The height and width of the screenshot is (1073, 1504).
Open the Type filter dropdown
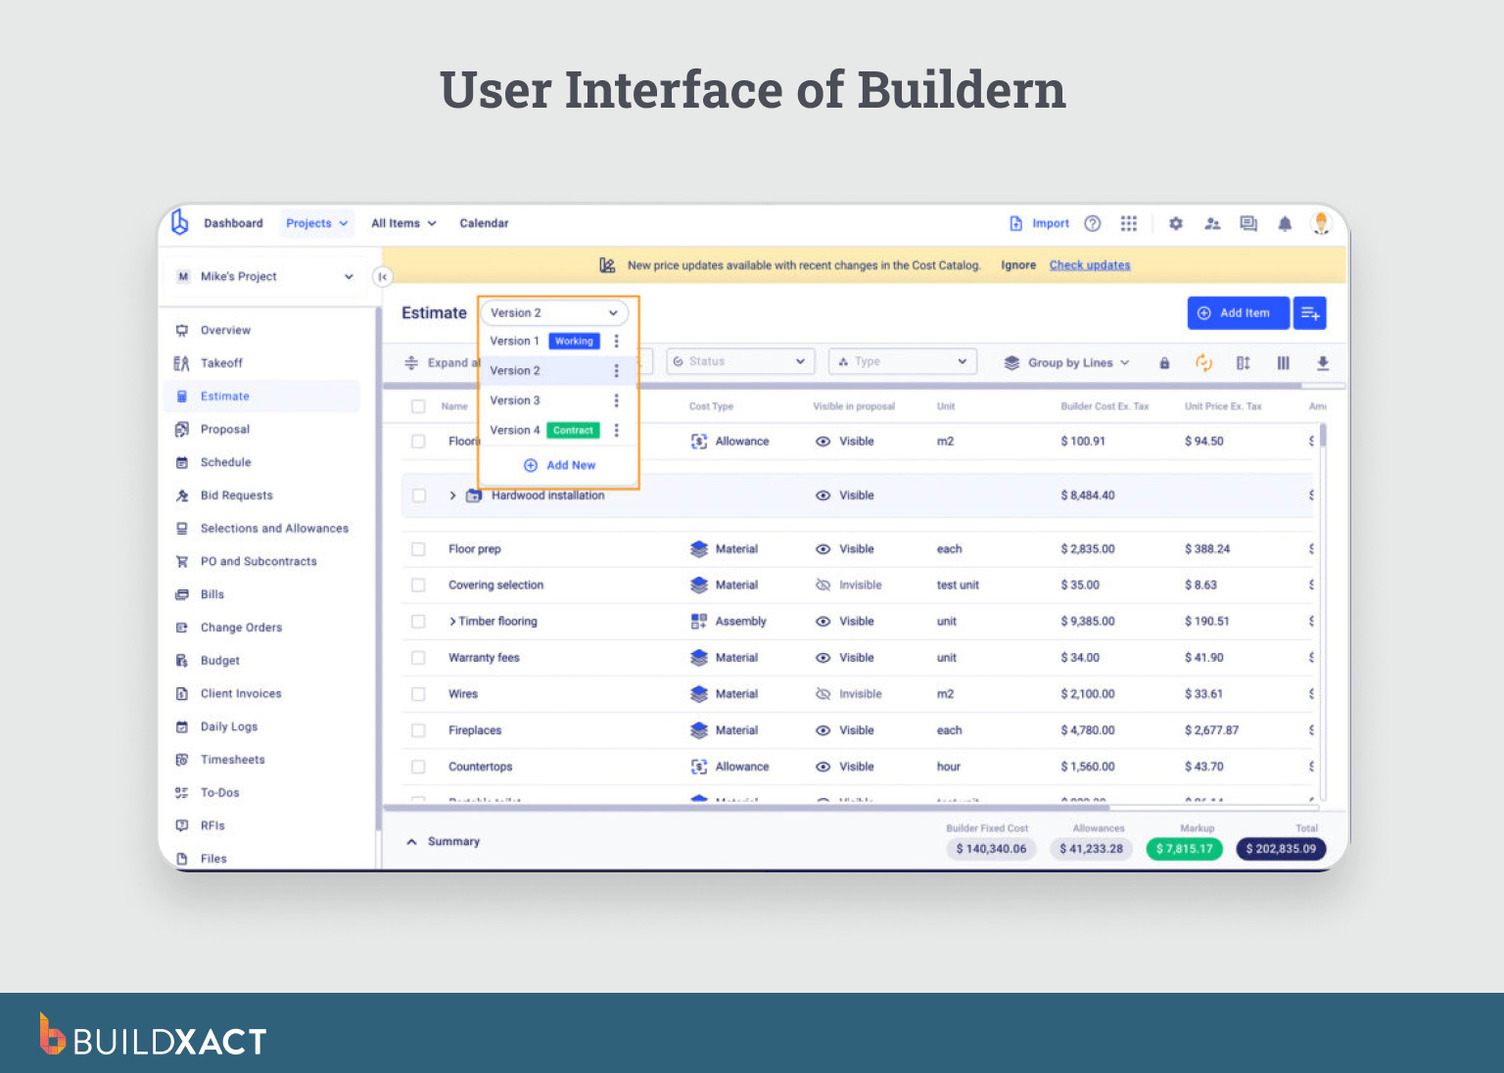[901, 361]
